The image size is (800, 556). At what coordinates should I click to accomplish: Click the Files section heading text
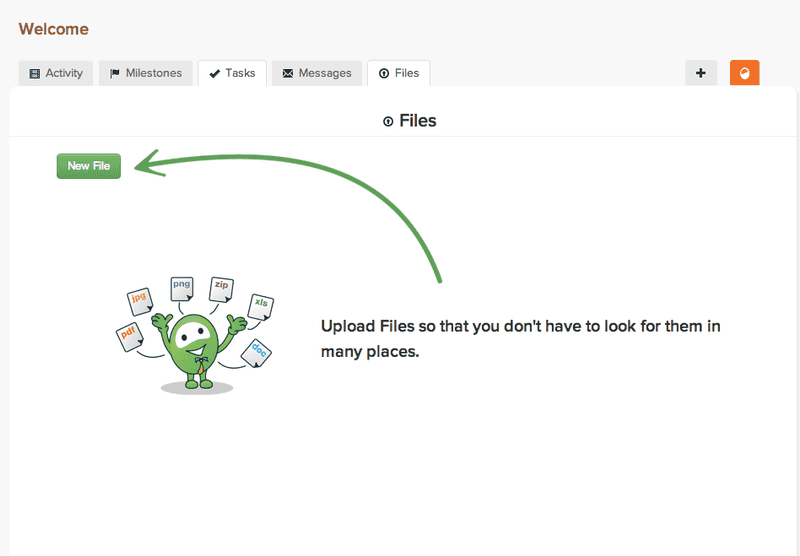[x=418, y=121]
